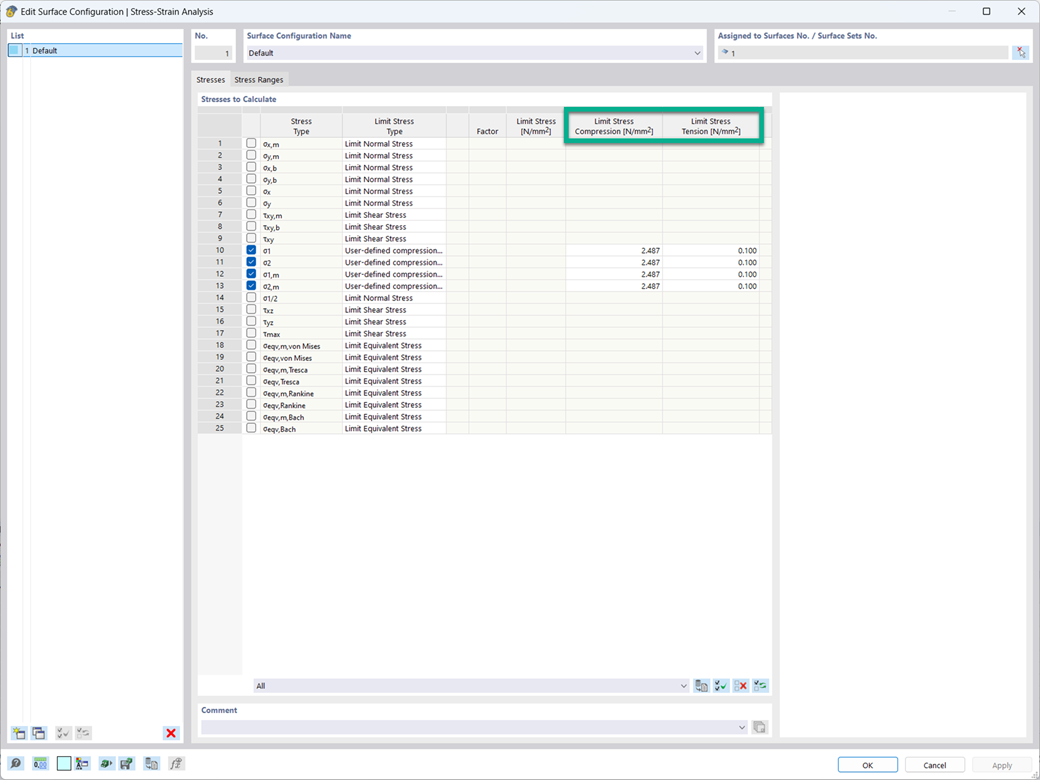Click the select all icon below List panel
The image size is (1040, 780).
[63, 733]
